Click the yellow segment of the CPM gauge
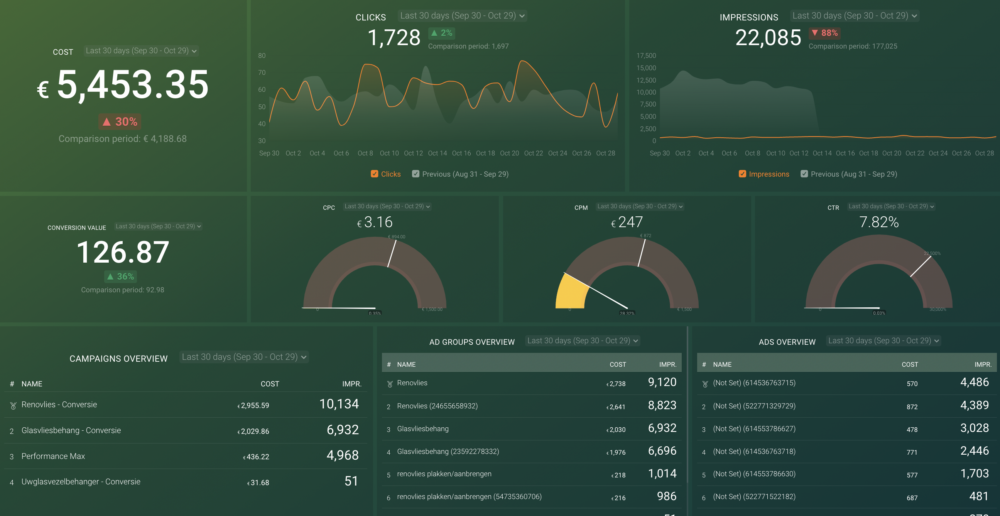 pos(570,291)
